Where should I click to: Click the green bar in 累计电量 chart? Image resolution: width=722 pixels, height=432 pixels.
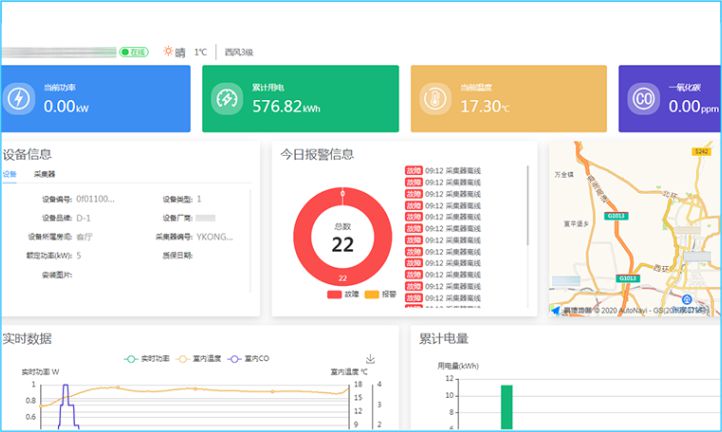coord(507,407)
